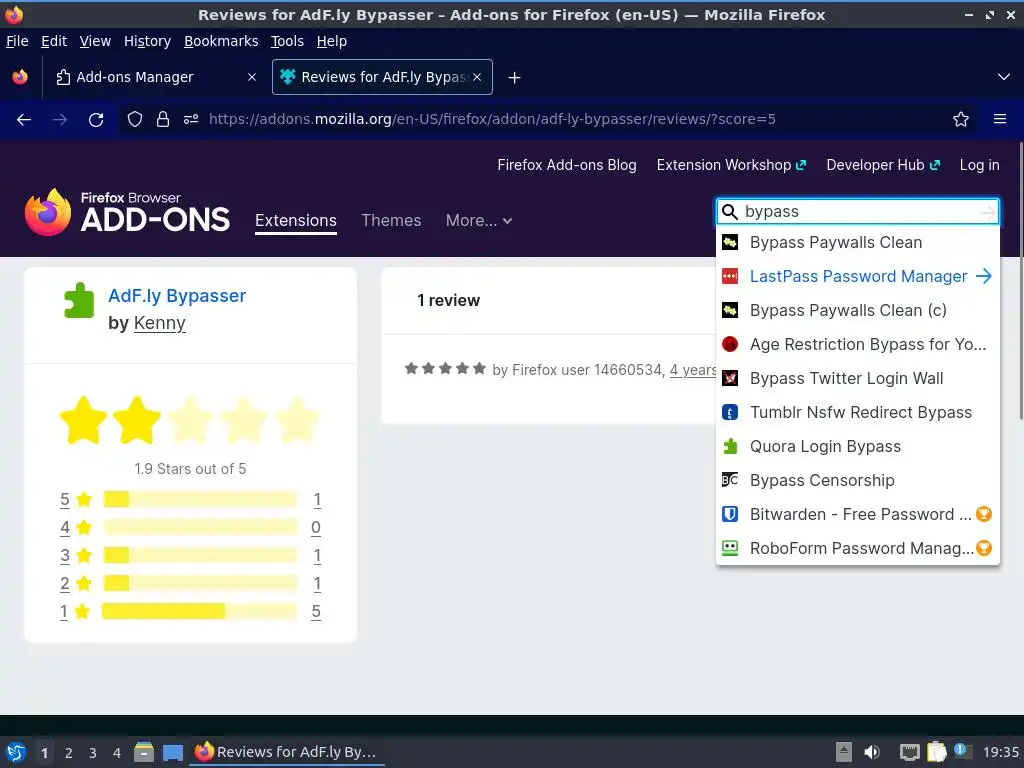Click the Bitwarden shield icon
This screenshot has width=1024, height=768.
coord(730,514)
